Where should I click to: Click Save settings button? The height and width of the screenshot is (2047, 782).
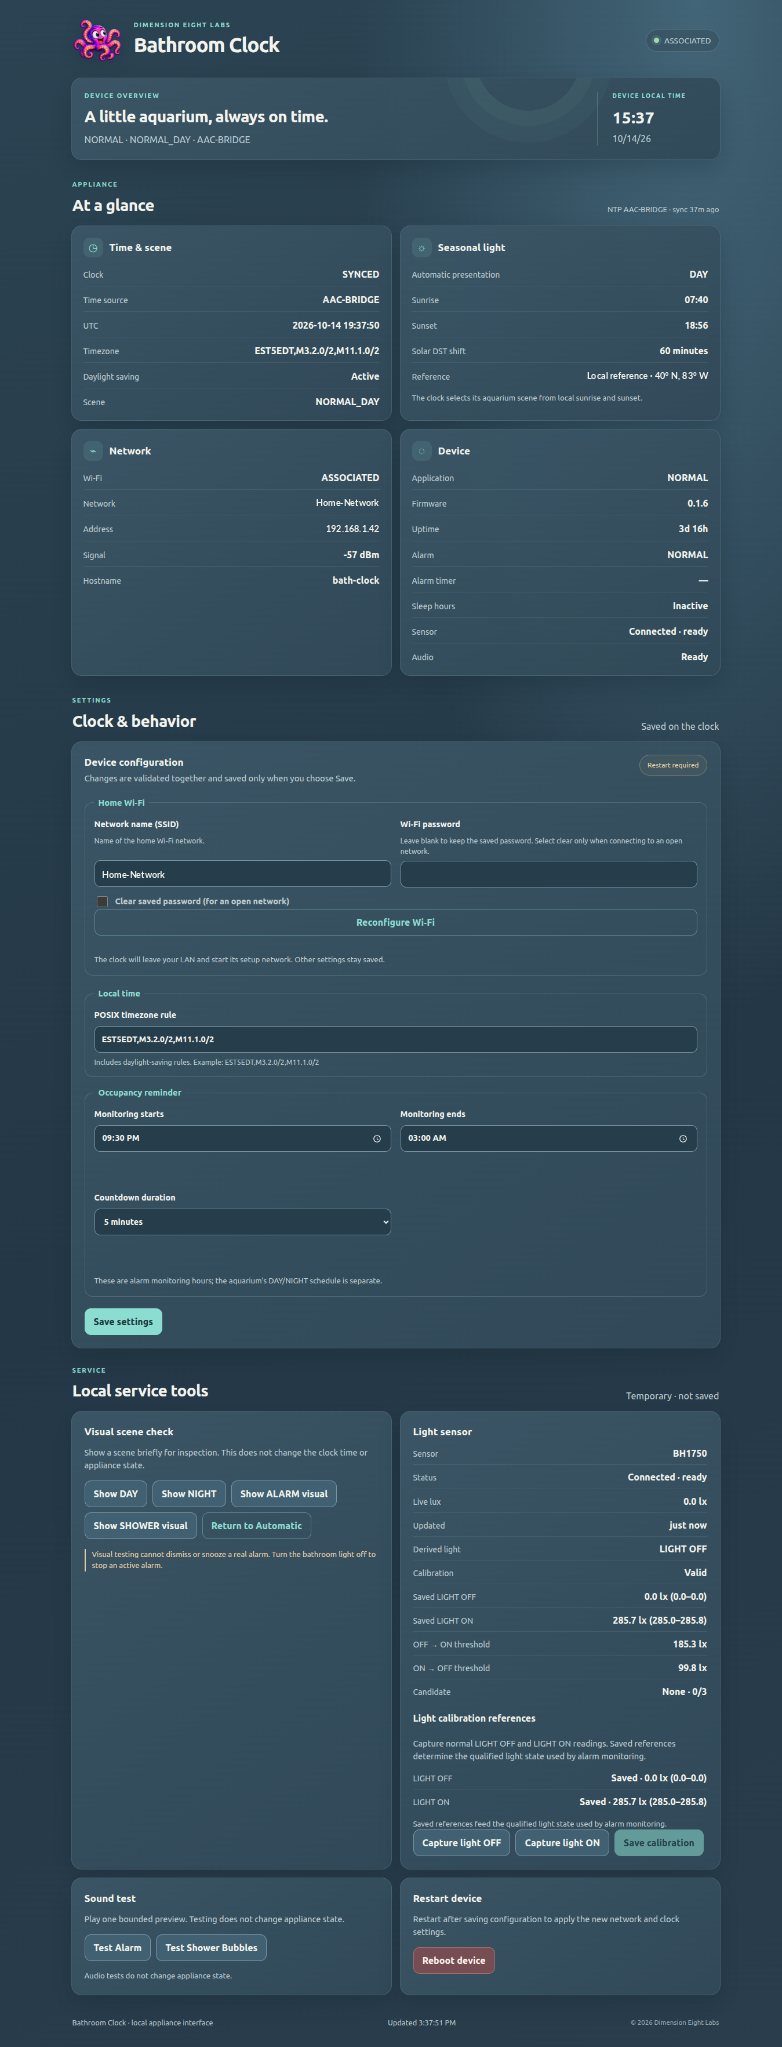click(x=123, y=1322)
